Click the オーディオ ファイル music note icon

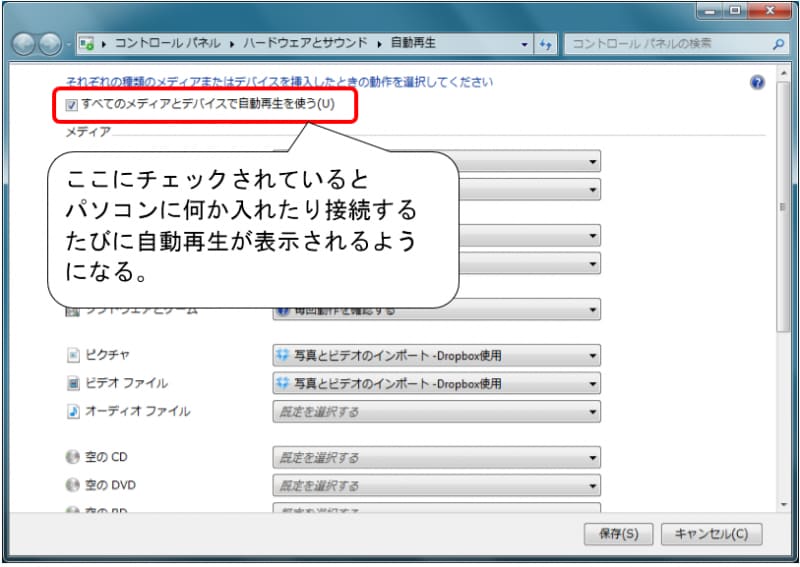73,411
